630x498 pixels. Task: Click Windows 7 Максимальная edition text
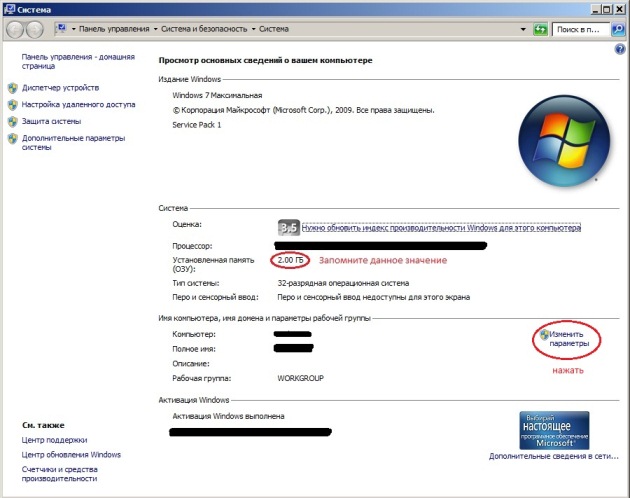217,95
